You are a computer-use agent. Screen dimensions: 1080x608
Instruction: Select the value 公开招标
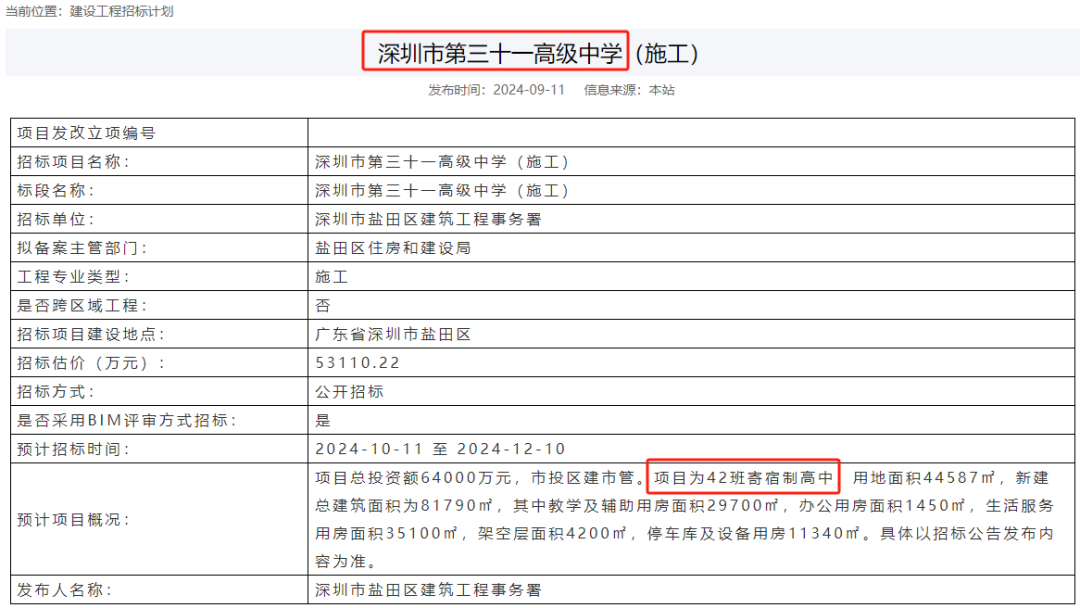[x=349, y=391]
